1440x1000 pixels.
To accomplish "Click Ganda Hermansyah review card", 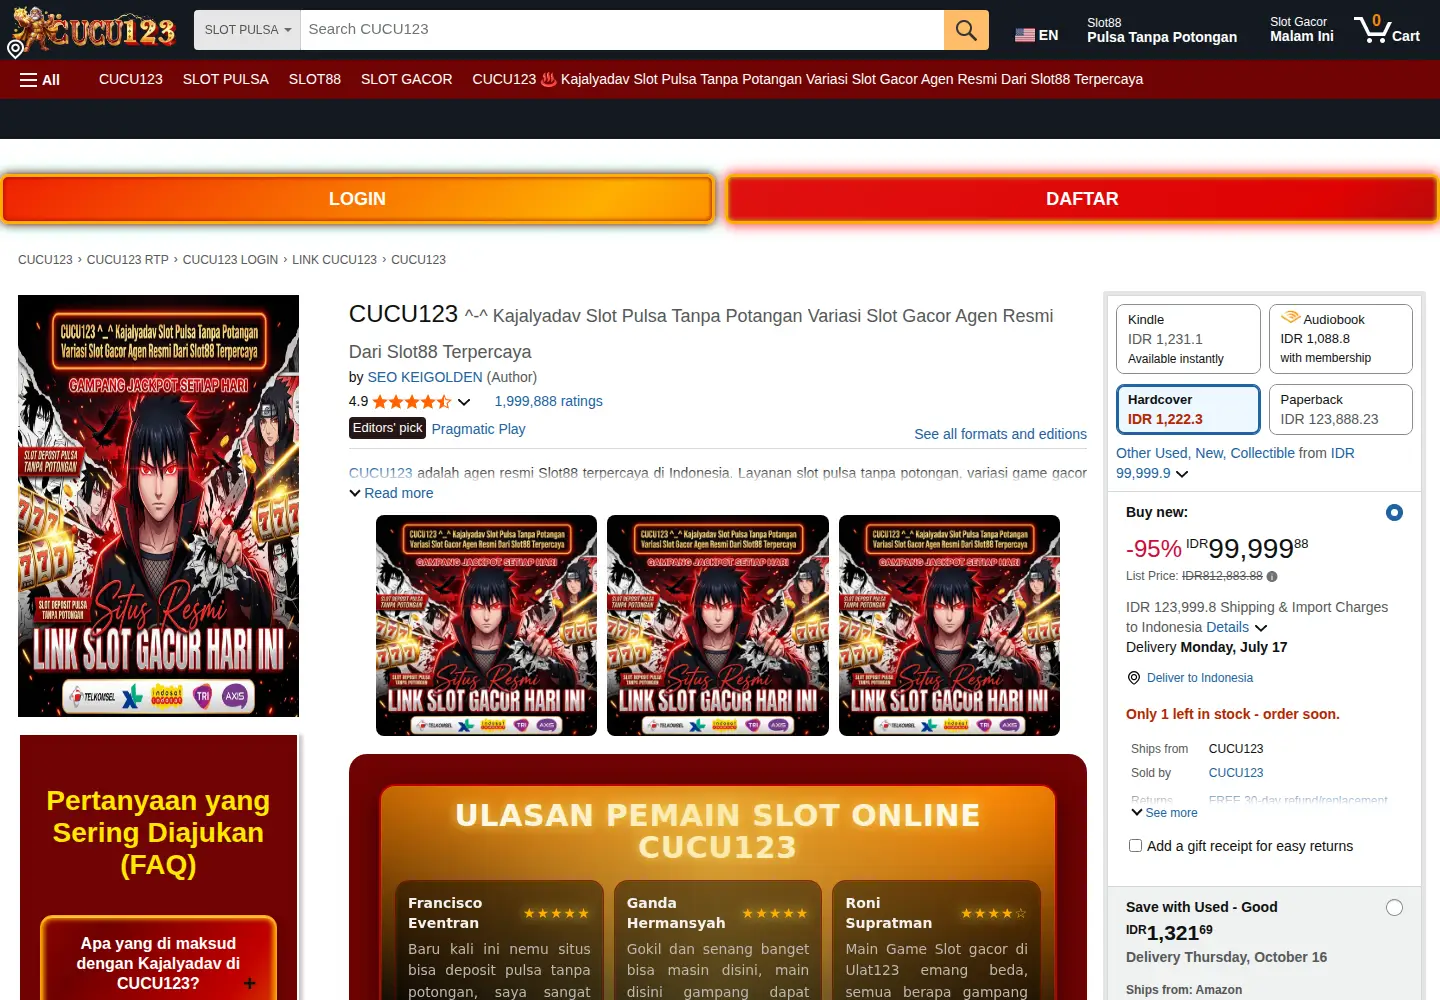I will click(718, 941).
